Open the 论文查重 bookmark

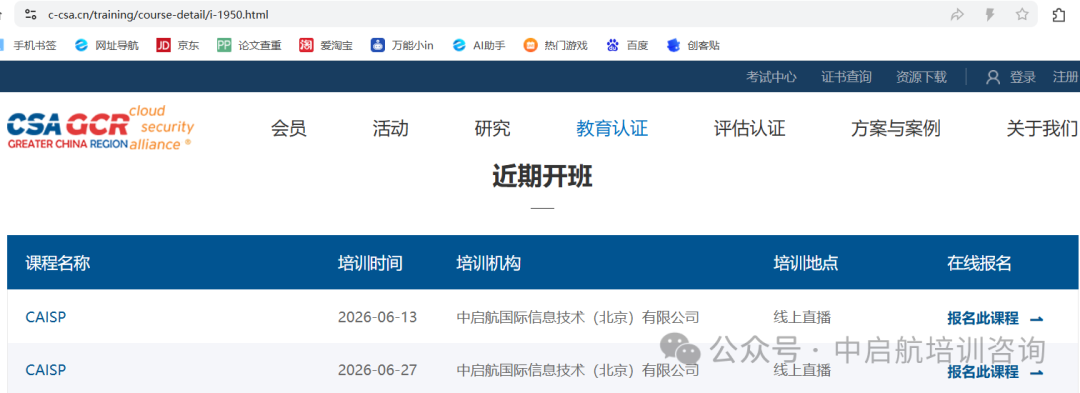249,45
